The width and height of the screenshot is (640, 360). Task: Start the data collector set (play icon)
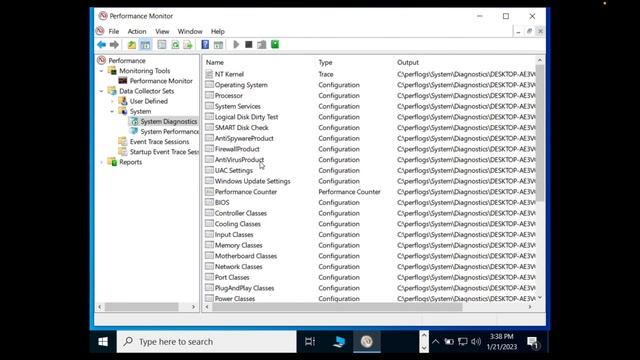click(236, 44)
